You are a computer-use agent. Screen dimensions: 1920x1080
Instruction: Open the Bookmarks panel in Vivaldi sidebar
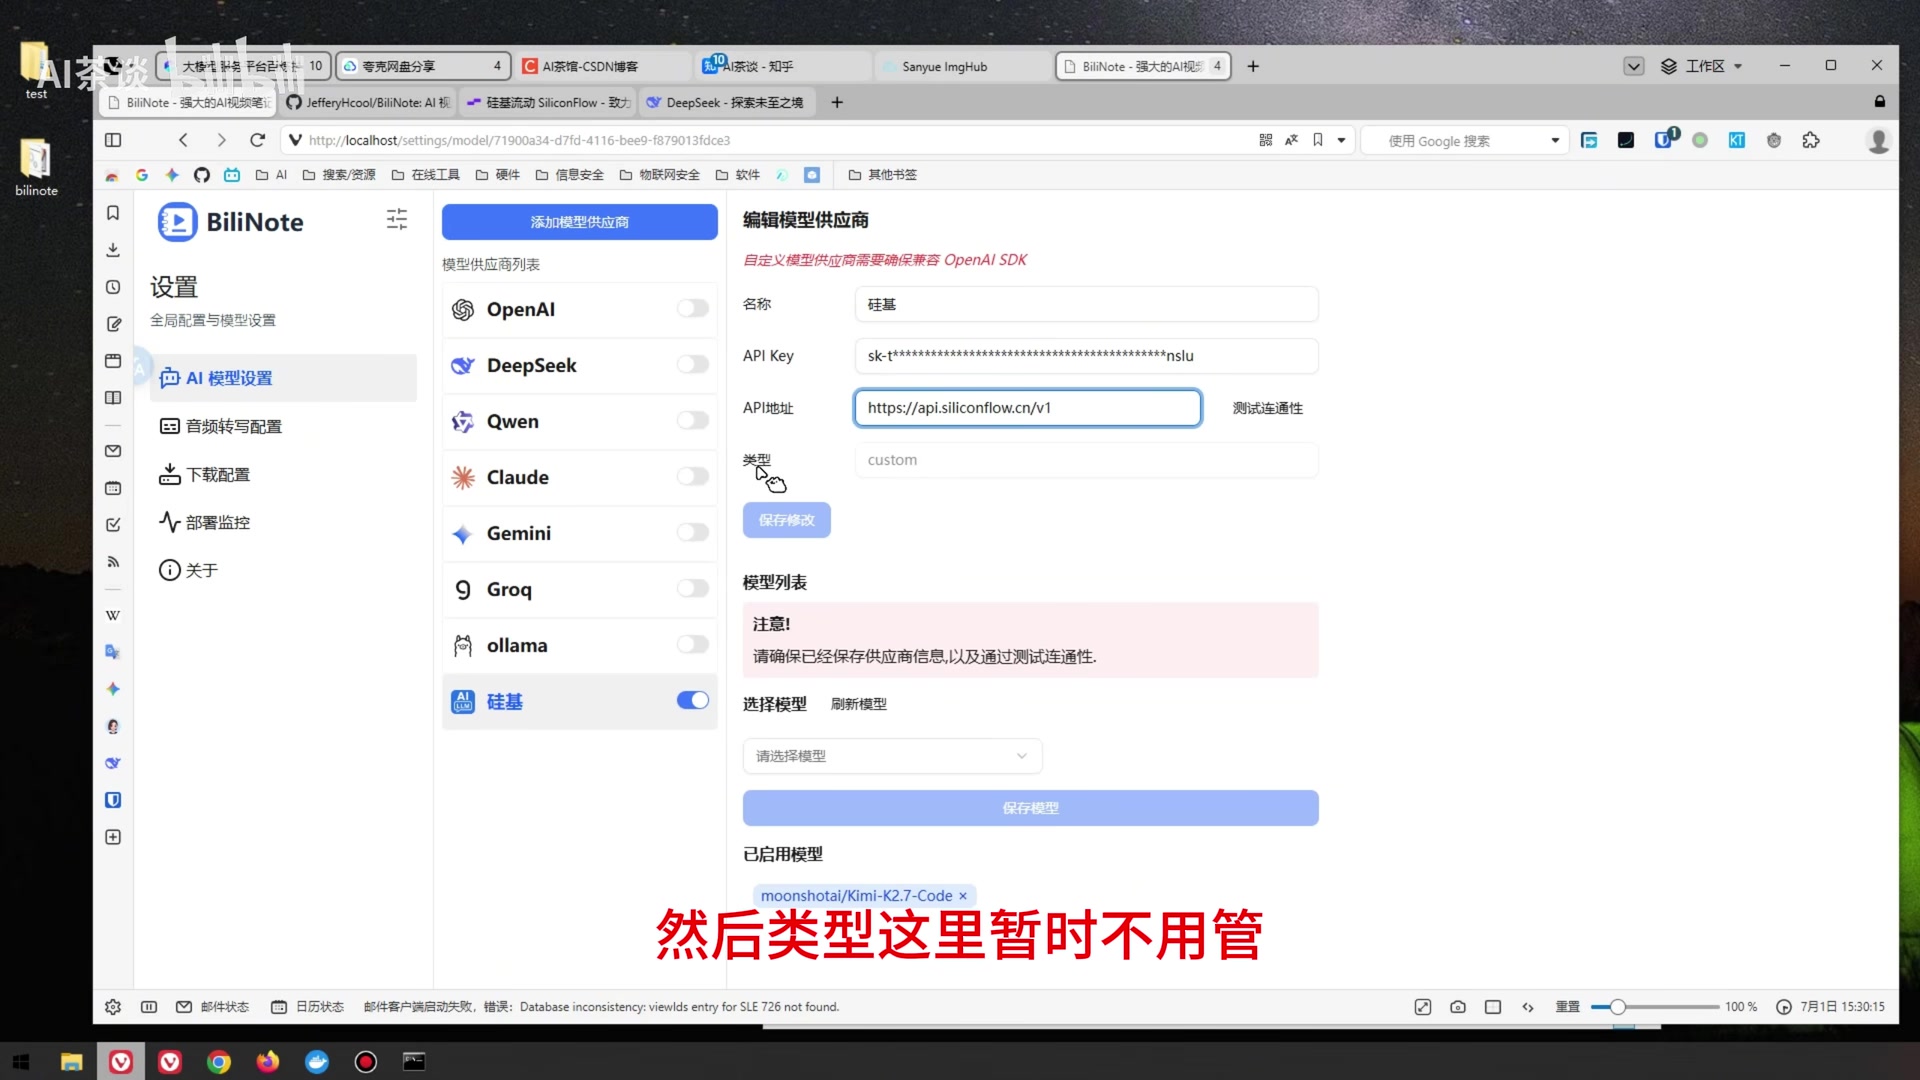click(113, 213)
